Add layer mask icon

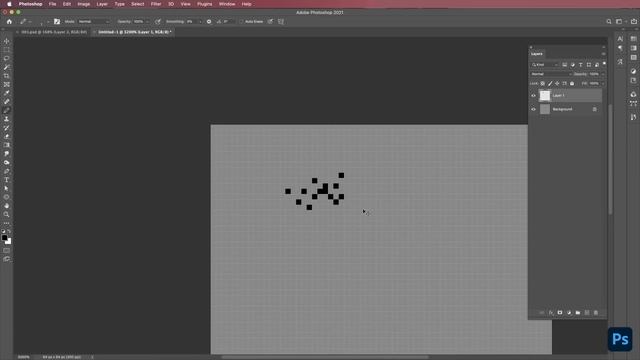coord(560,313)
